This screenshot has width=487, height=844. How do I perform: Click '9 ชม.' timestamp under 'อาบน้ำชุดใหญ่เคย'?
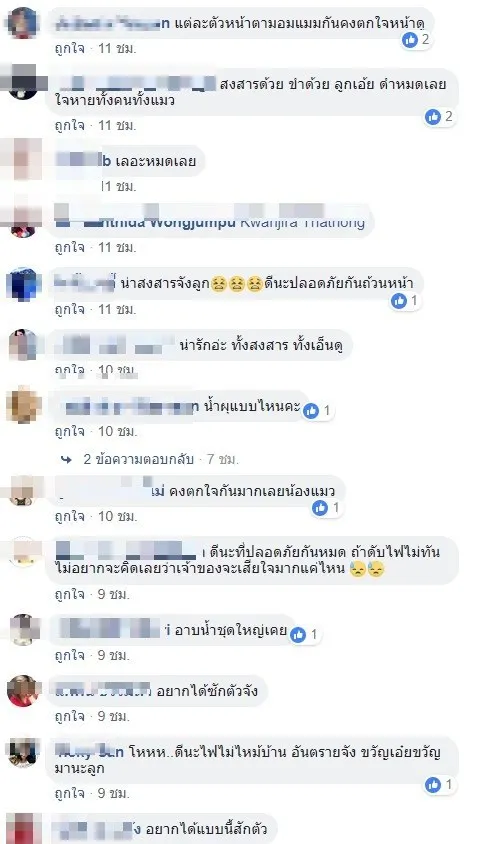click(x=114, y=656)
